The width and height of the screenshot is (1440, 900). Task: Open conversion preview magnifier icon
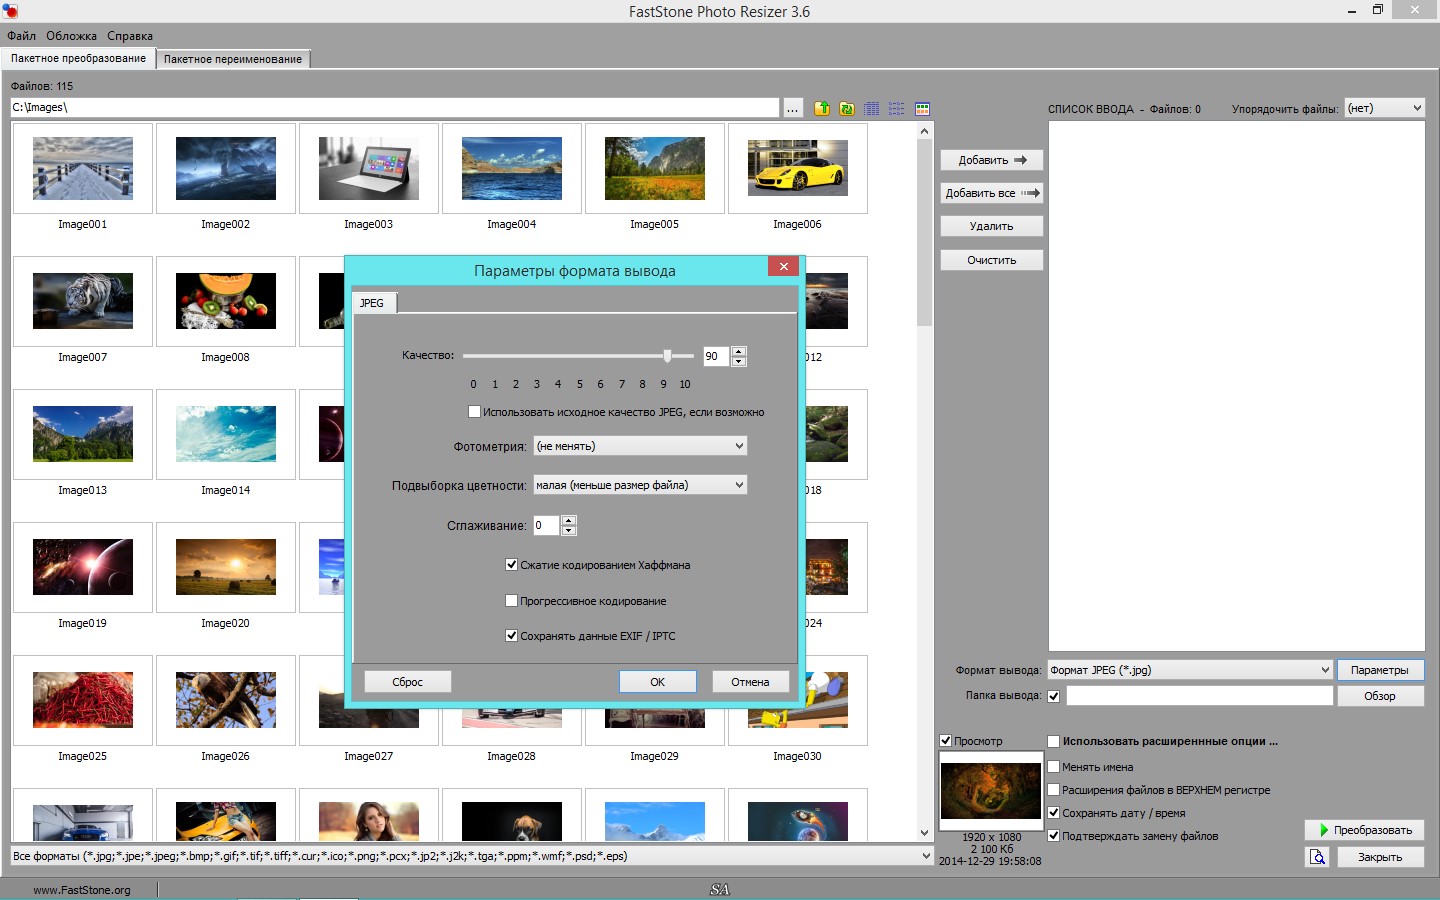tap(1317, 857)
